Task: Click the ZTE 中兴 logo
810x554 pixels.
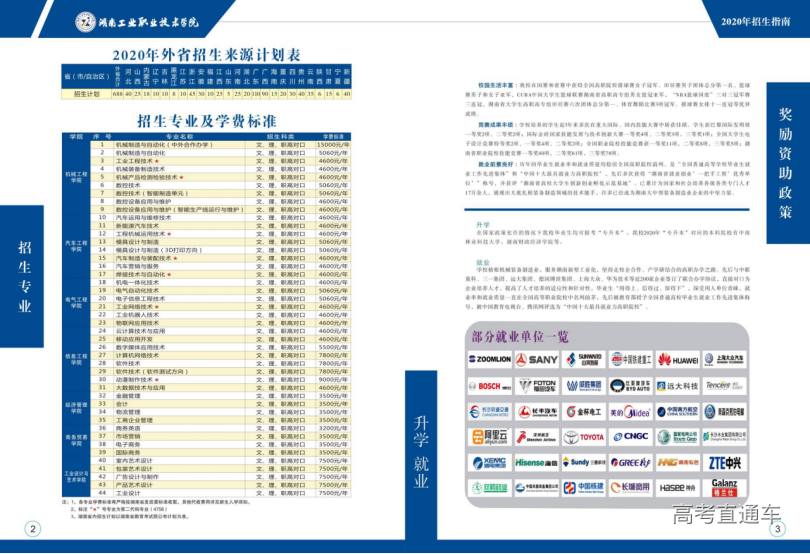Action: click(724, 463)
